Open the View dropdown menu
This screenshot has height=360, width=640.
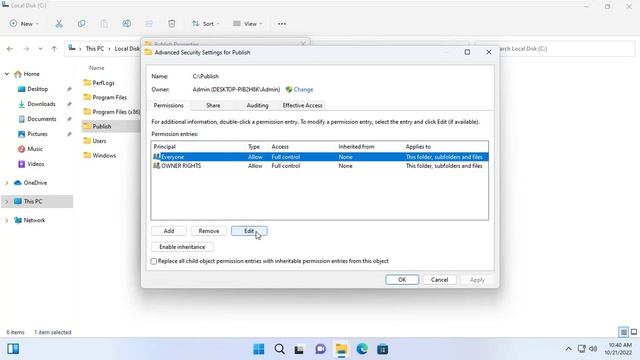(247, 24)
